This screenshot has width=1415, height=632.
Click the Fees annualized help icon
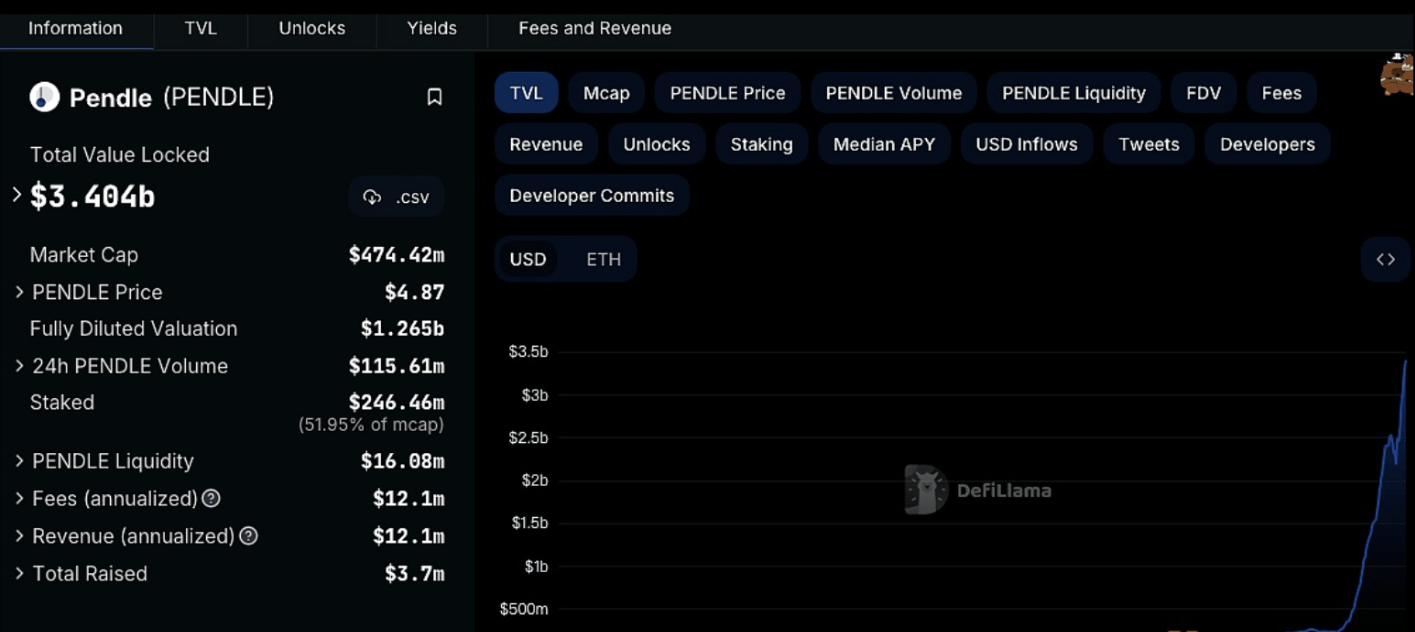click(211, 498)
